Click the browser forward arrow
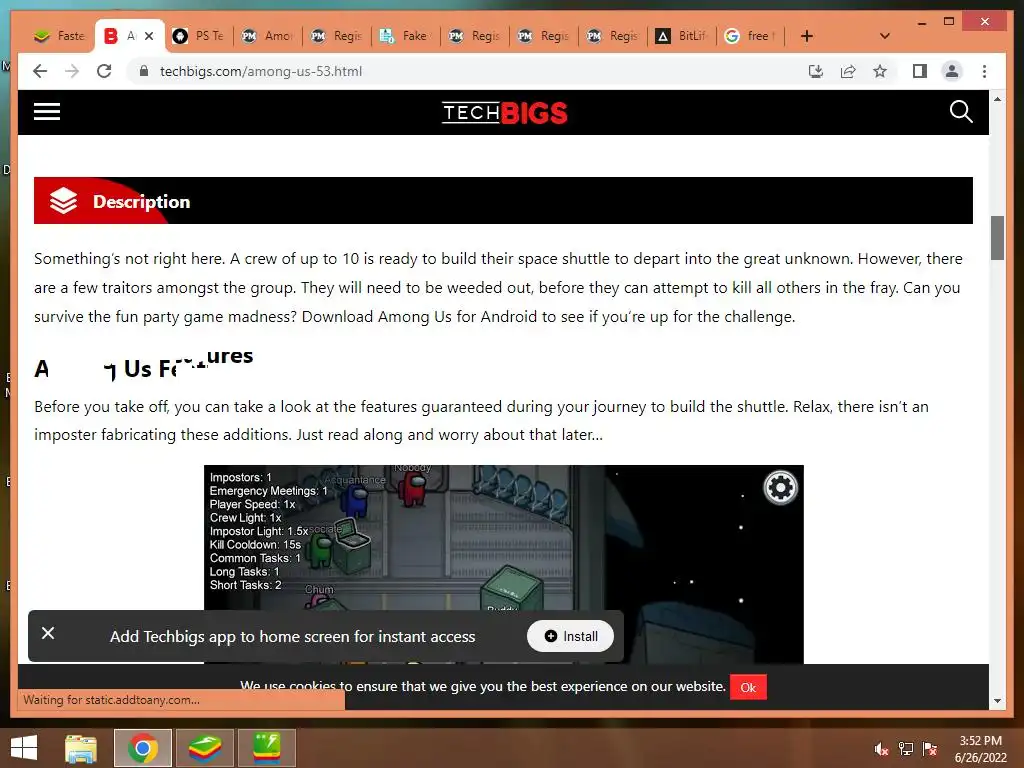Screen dimensions: 1024x768 (x=72, y=71)
